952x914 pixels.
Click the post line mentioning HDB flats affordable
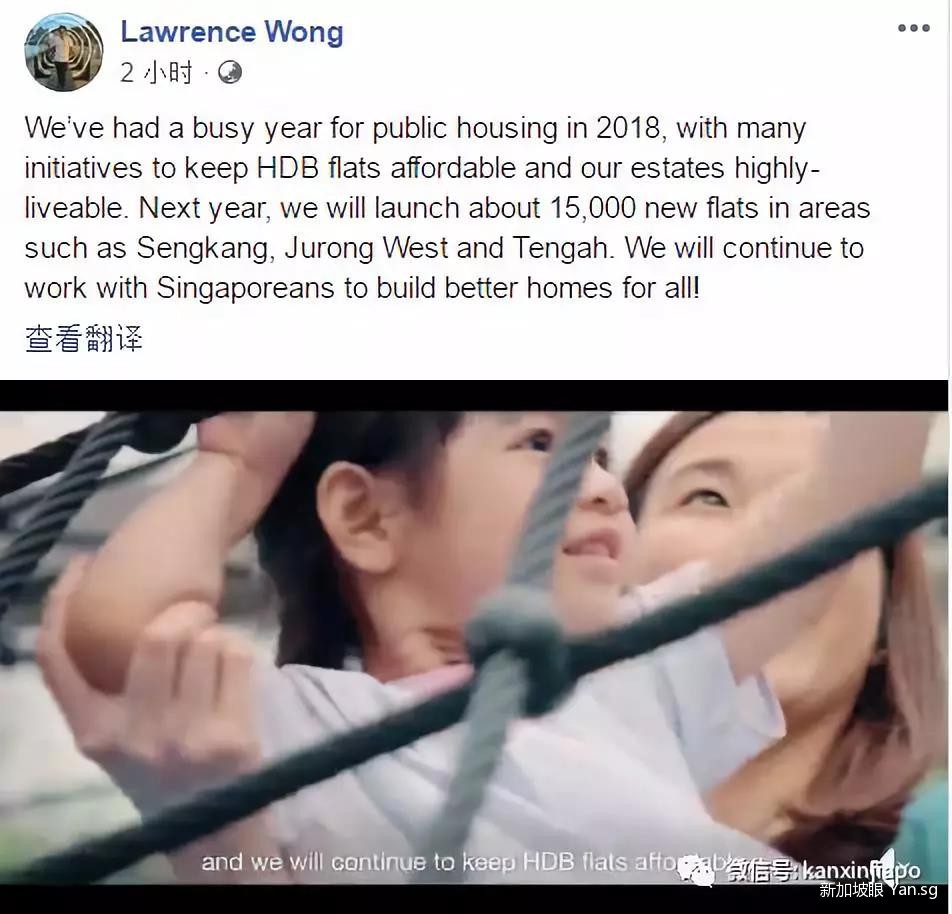pos(422,169)
